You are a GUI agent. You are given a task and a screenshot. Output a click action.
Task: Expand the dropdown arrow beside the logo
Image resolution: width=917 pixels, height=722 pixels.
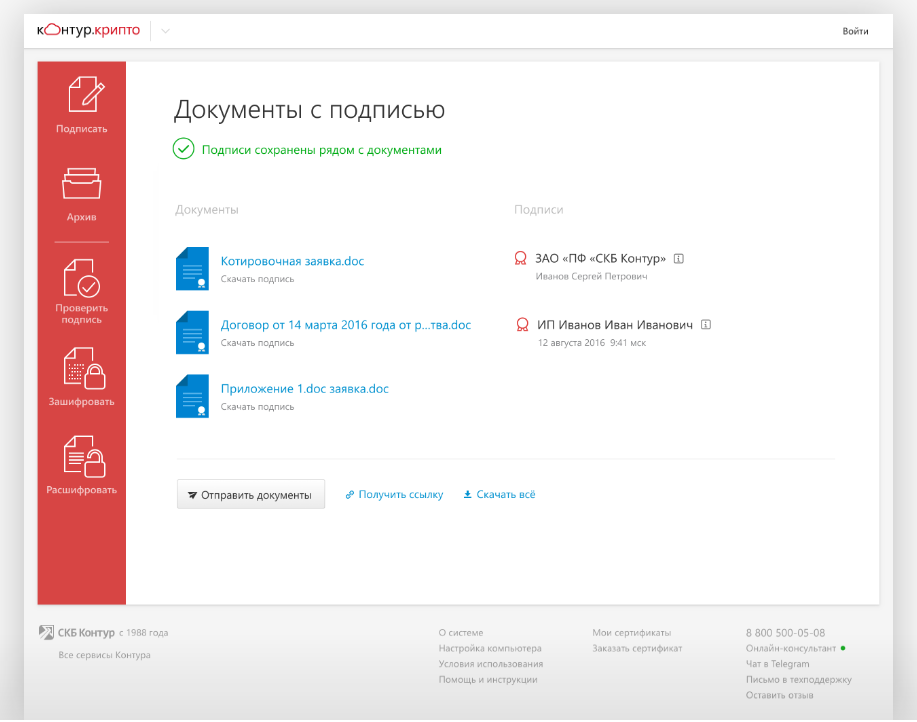coord(166,31)
